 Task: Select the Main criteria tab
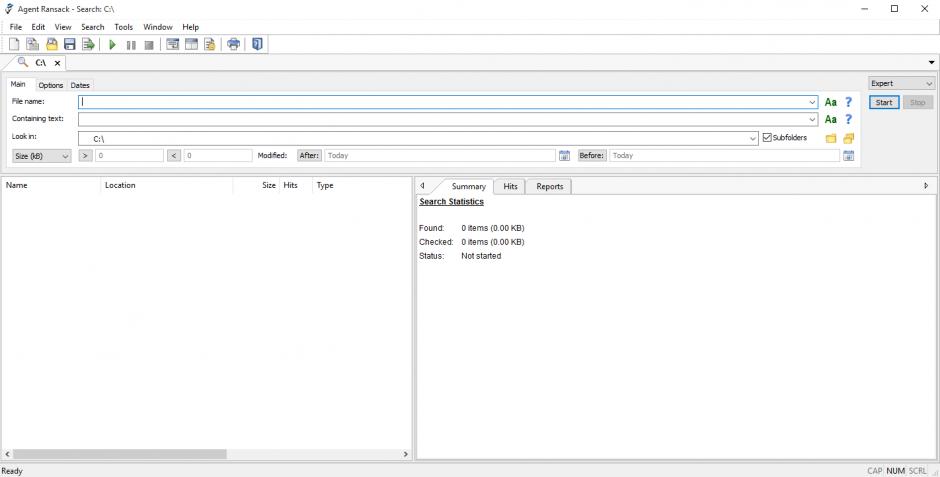pyautogui.click(x=18, y=84)
